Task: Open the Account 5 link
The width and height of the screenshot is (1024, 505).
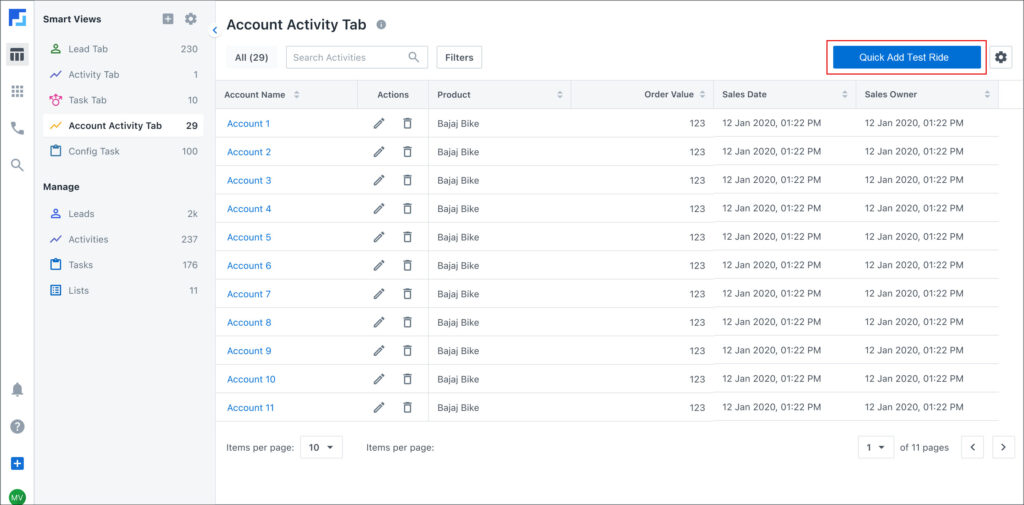Action: (249, 237)
